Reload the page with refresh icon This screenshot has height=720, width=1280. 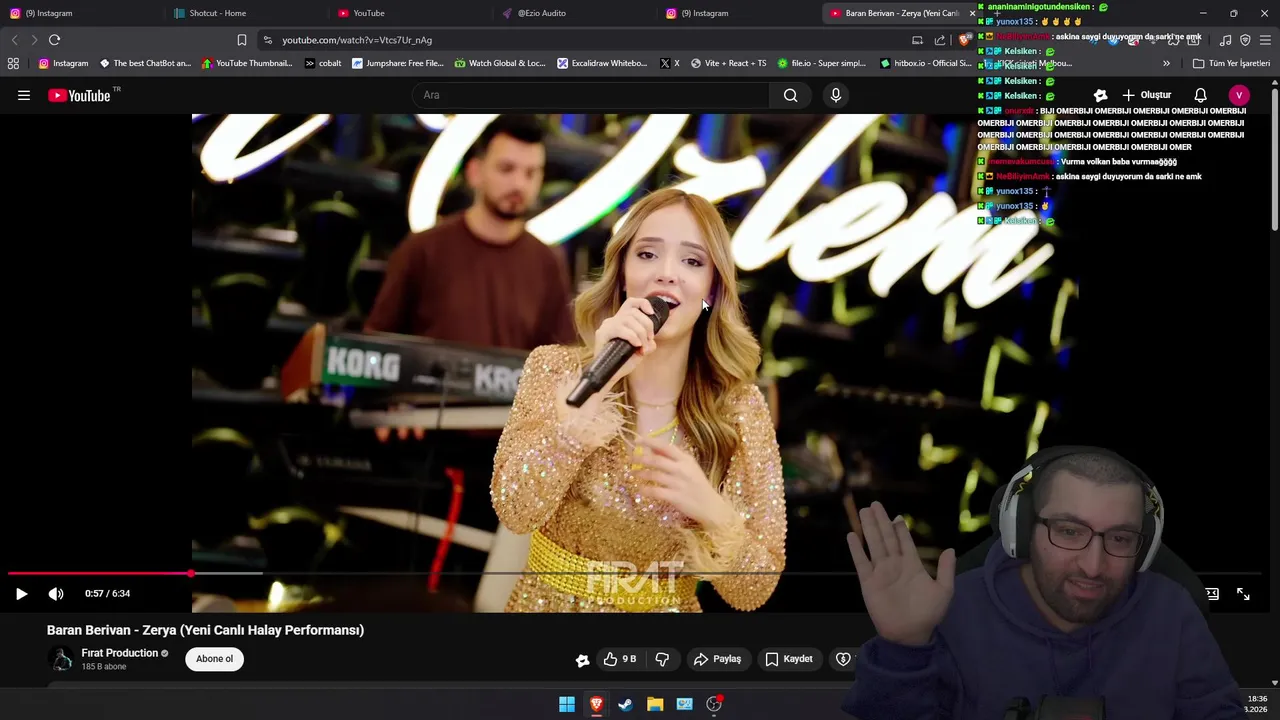tap(54, 40)
